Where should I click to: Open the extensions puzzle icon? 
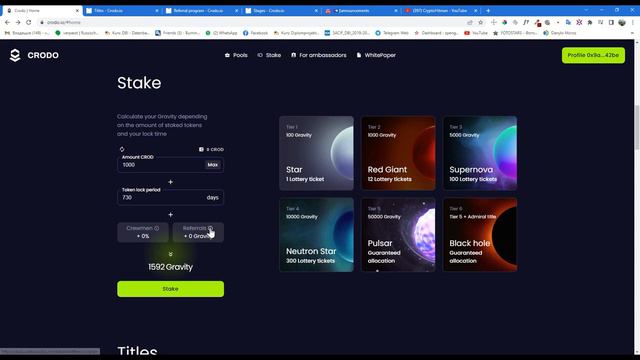tap(590, 22)
